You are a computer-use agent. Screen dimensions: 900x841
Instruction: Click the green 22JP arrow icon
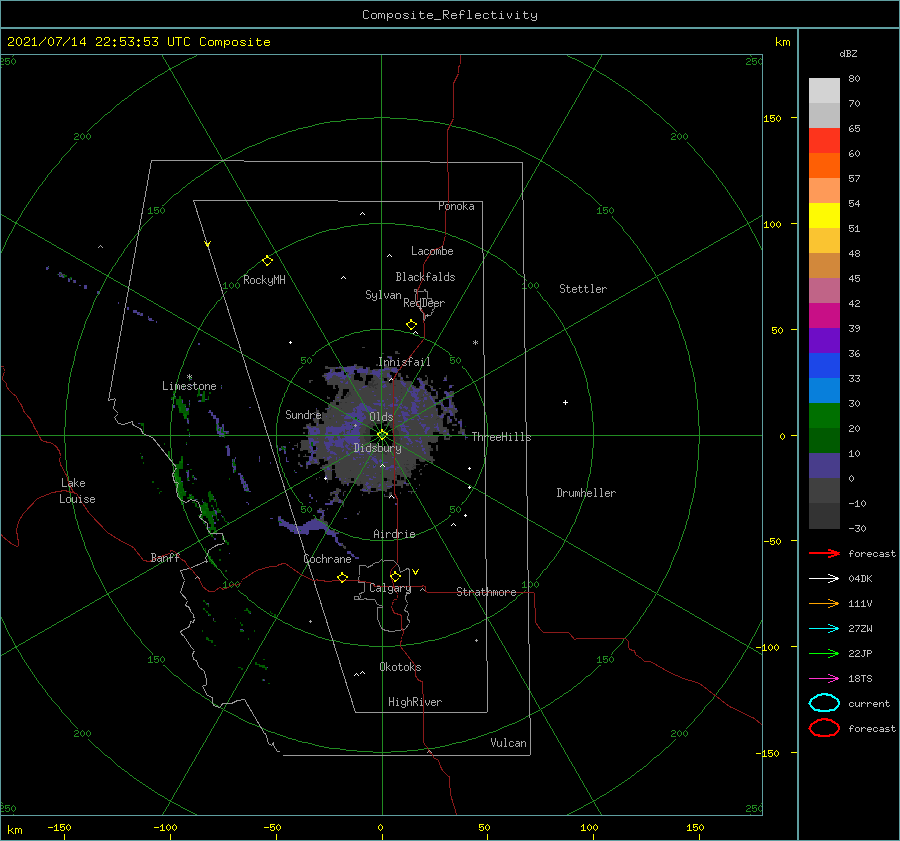824,653
